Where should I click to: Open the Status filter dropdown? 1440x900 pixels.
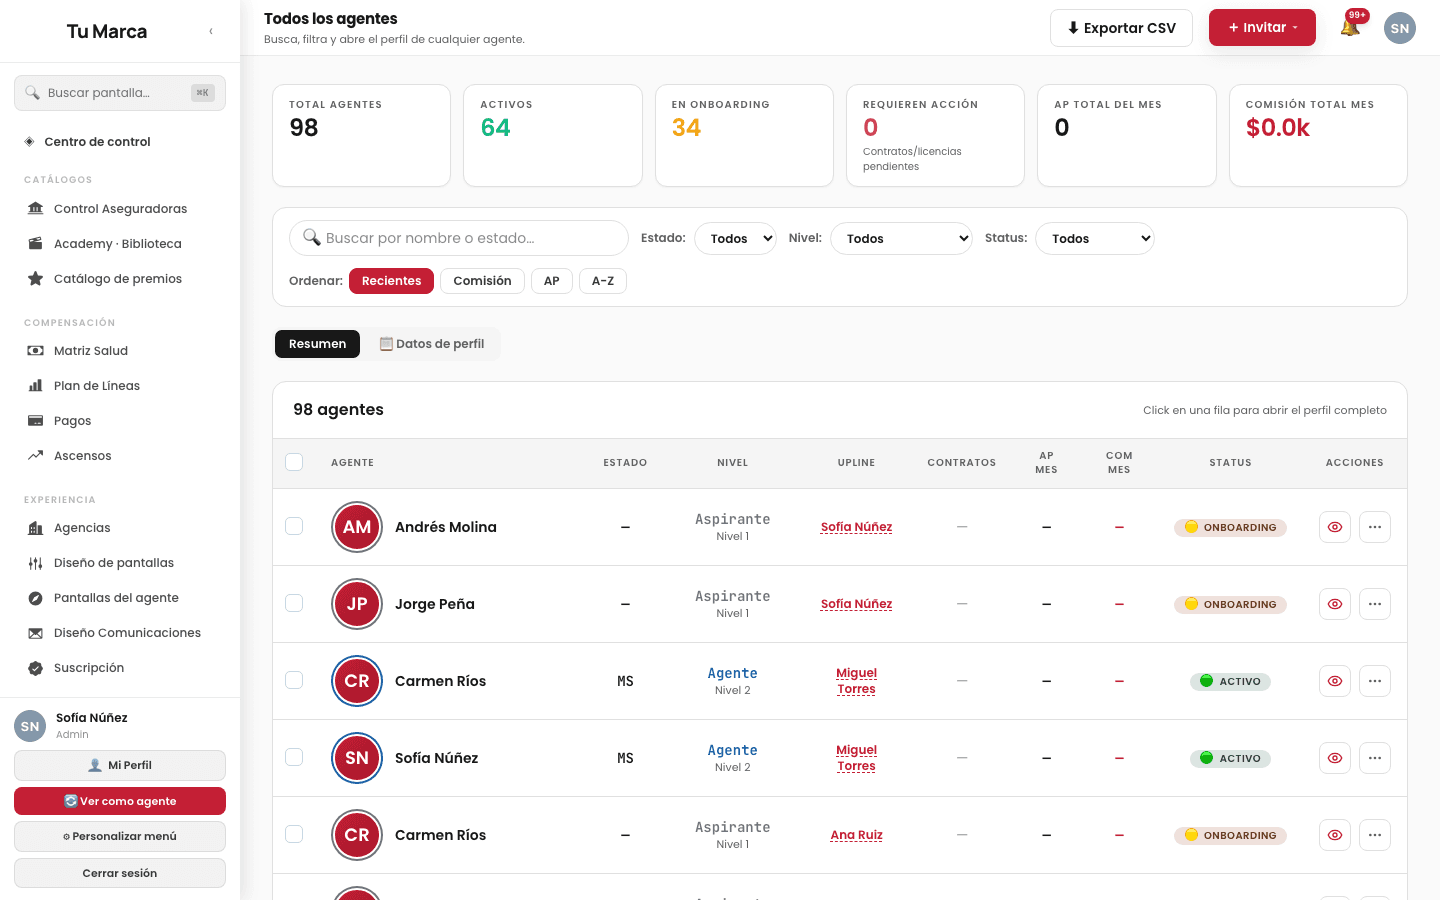click(1095, 238)
